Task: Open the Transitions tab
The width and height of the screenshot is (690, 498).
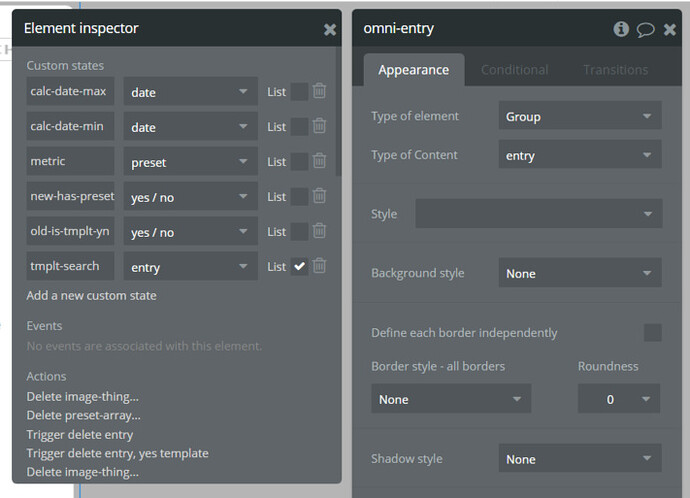Action: pos(615,70)
